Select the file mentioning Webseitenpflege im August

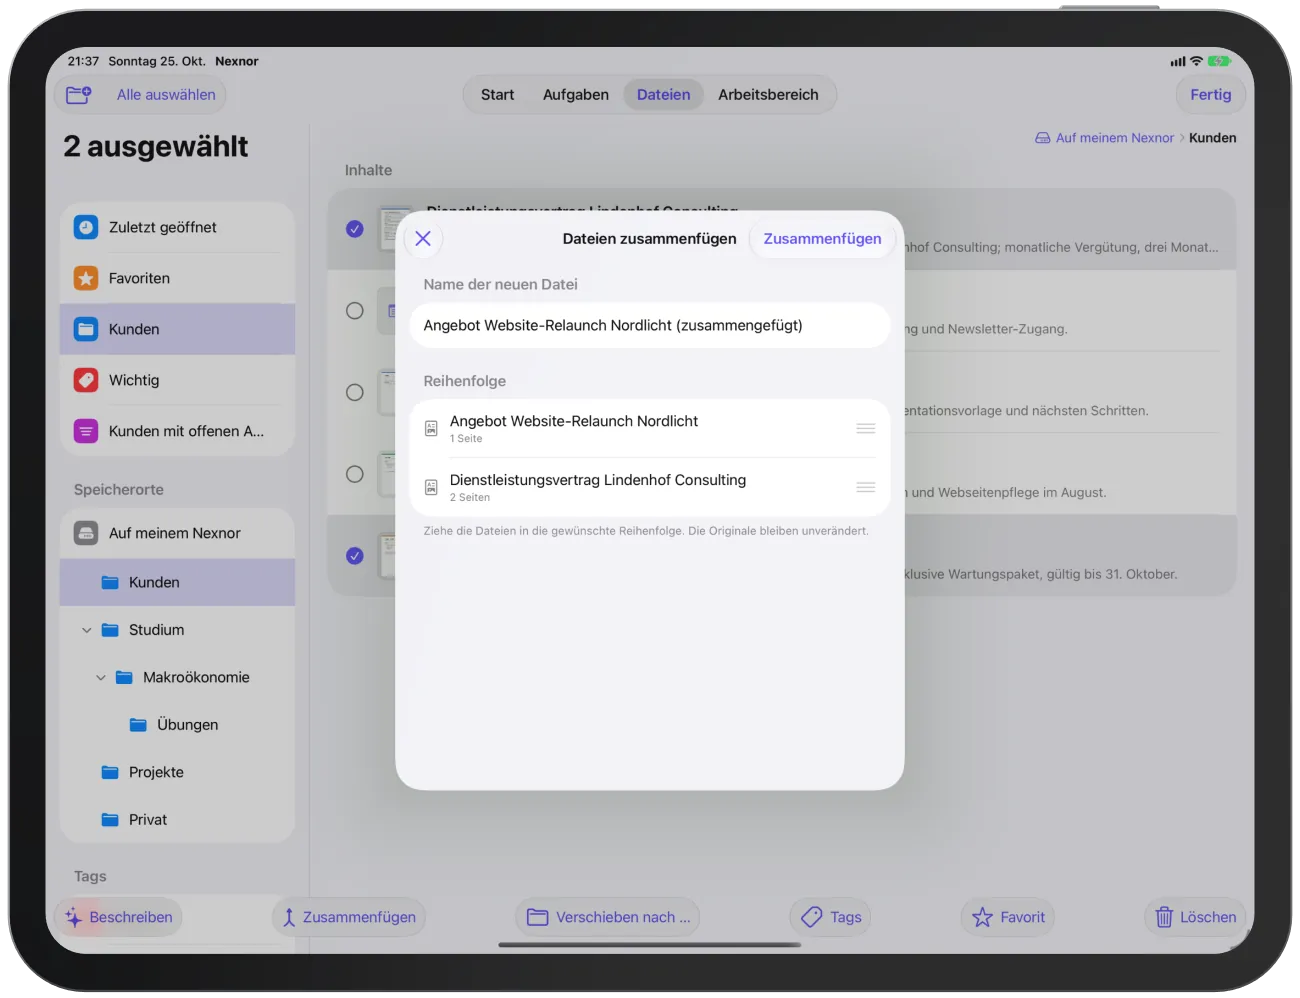[355, 474]
